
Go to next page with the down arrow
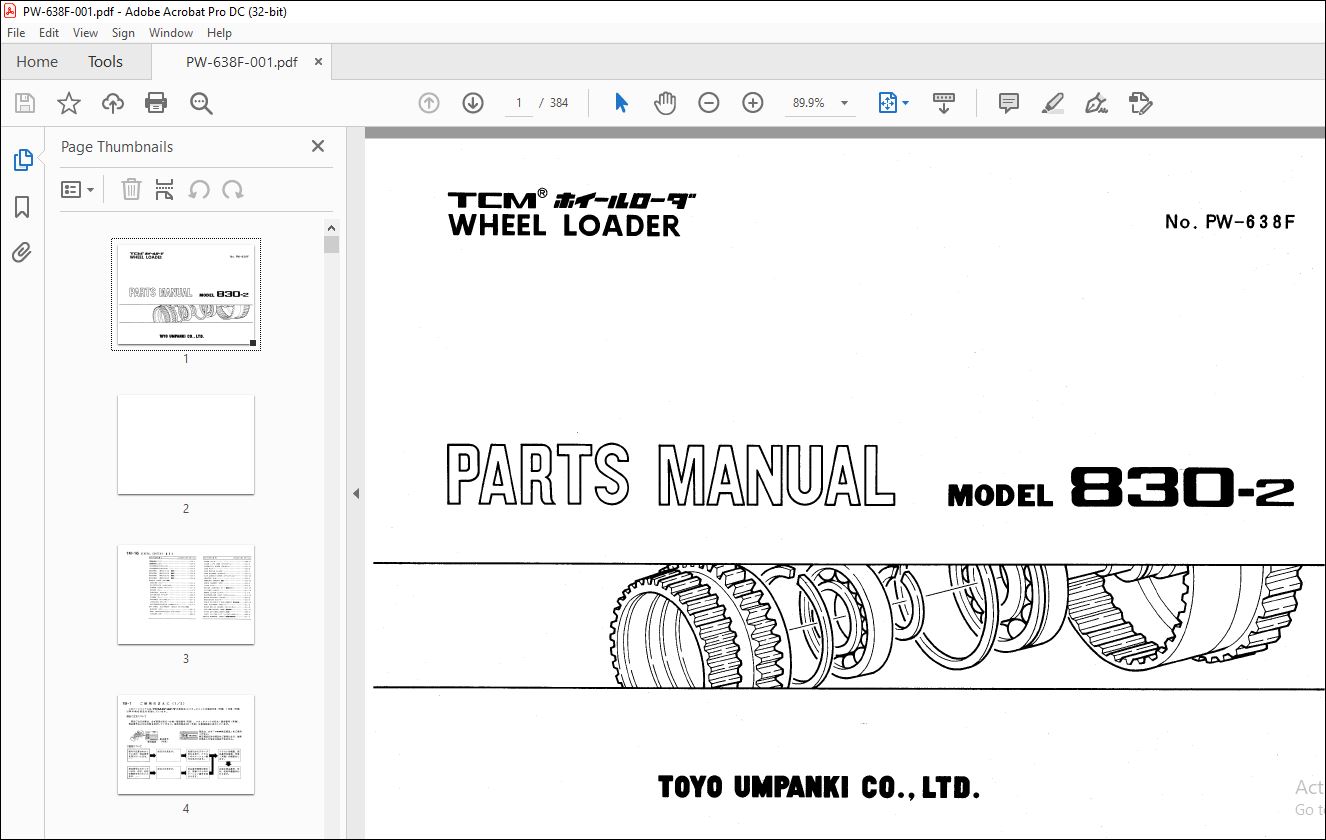(x=473, y=103)
